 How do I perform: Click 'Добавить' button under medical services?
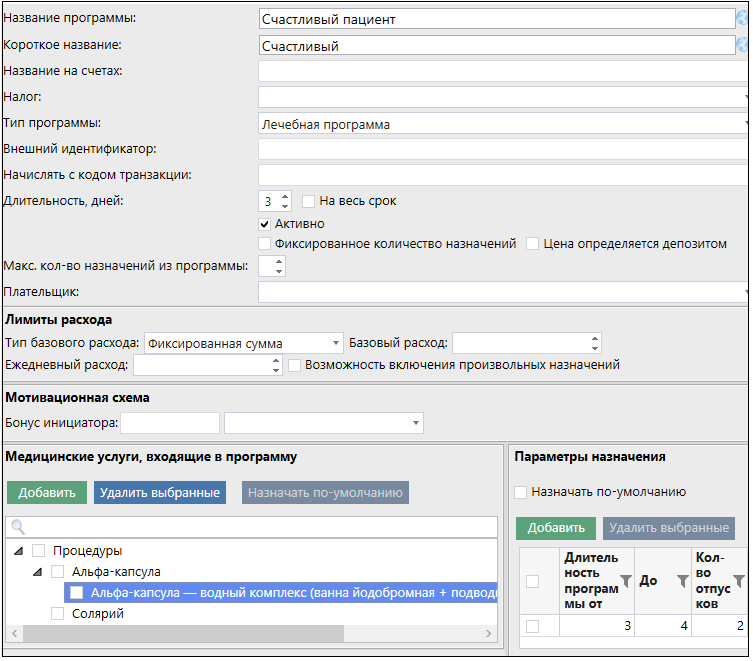click(x=47, y=493)
